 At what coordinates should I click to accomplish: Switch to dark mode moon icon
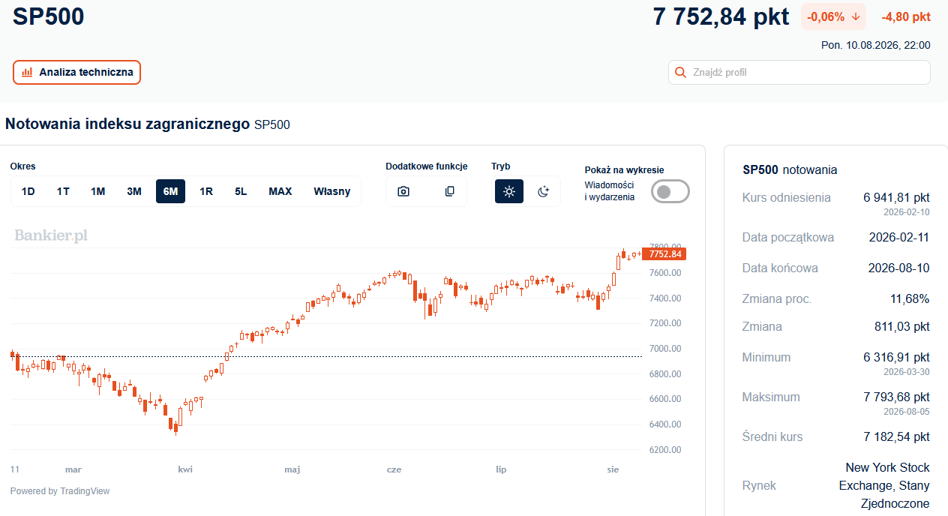(543, 191)
